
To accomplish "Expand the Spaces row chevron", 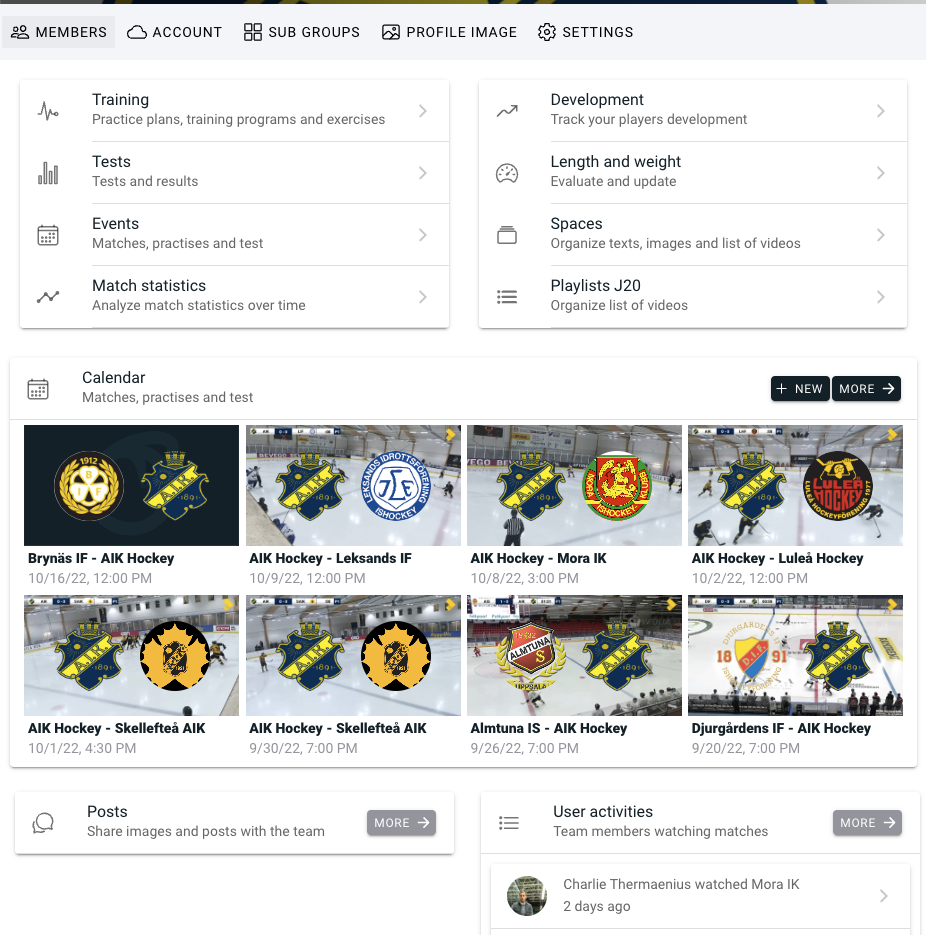I will (x=881, y=235).
